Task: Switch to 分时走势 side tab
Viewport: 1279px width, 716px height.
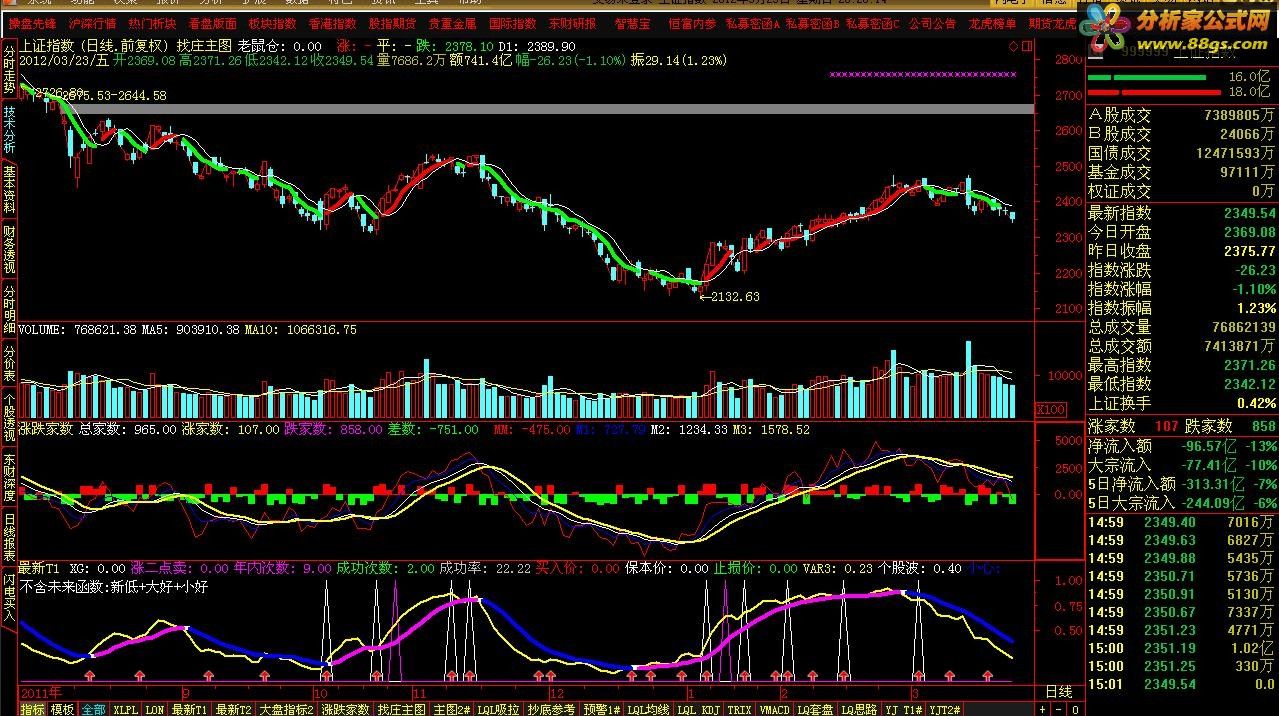Action: [9, 67]
